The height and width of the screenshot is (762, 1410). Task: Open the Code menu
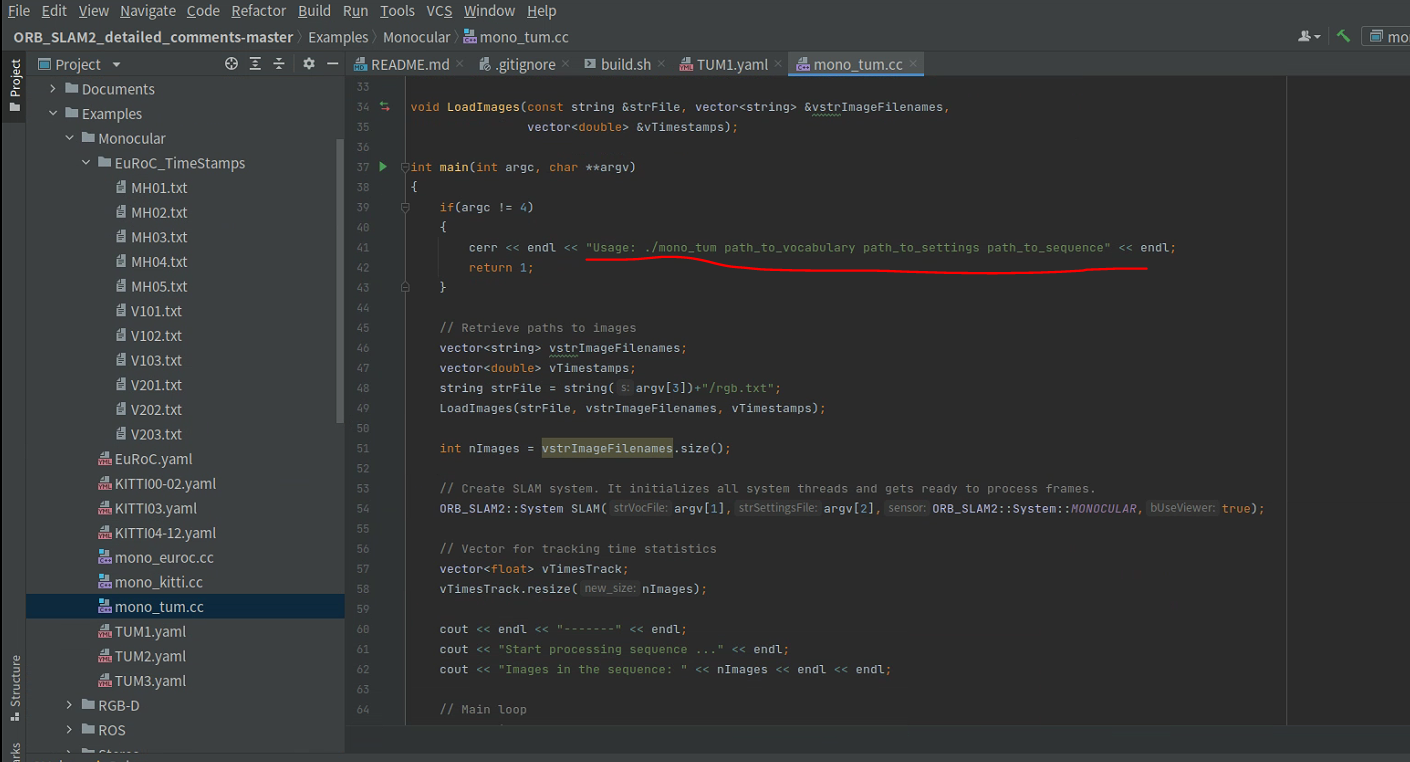coord(203,11)
